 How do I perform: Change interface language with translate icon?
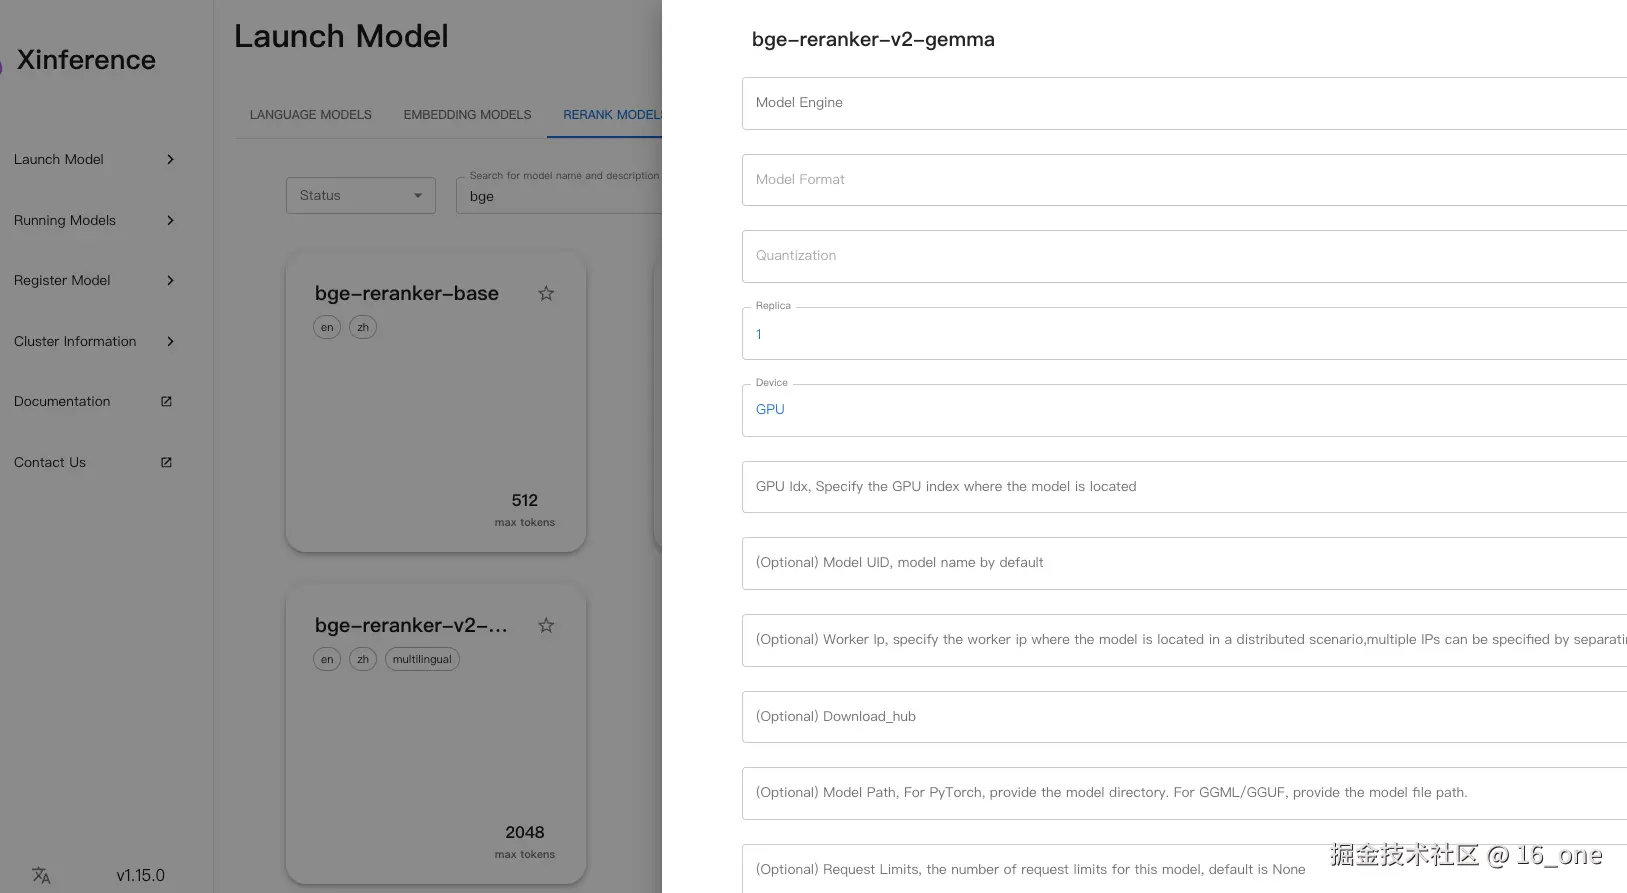tap(41, 875)
